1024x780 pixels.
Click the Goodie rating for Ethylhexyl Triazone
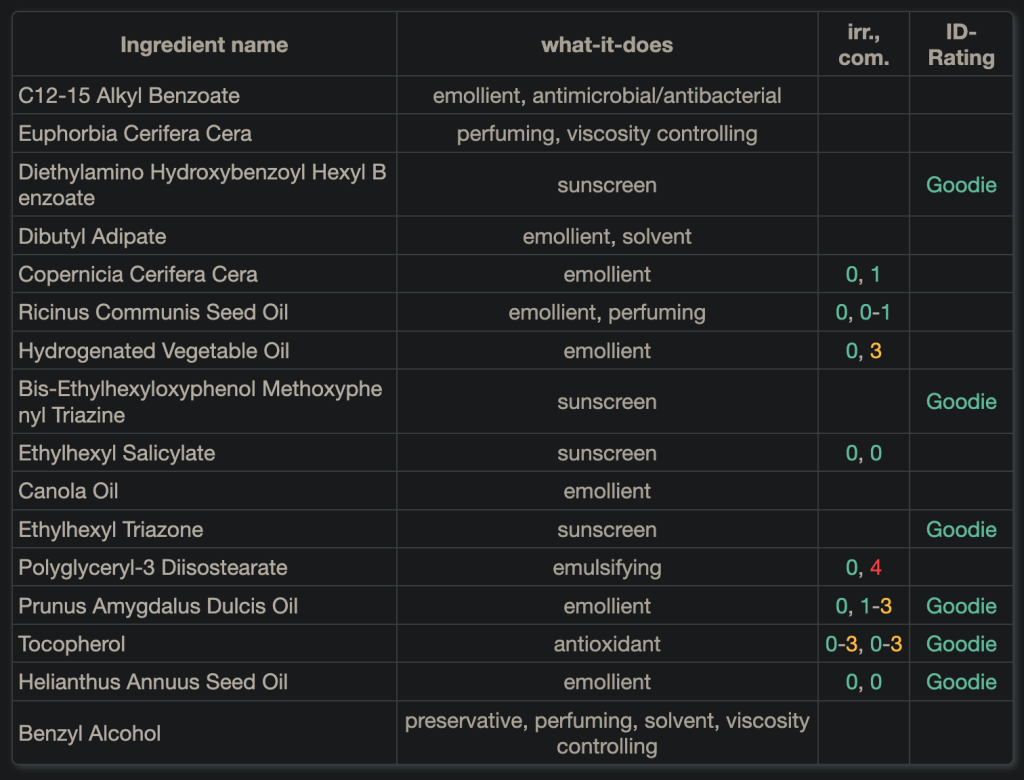coord(961,530)
